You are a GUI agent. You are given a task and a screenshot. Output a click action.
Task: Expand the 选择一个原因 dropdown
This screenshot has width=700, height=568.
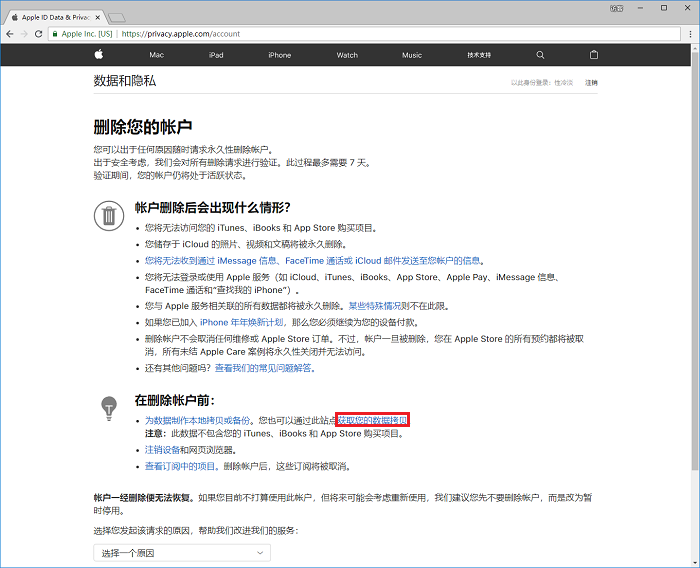coord(182,553)
